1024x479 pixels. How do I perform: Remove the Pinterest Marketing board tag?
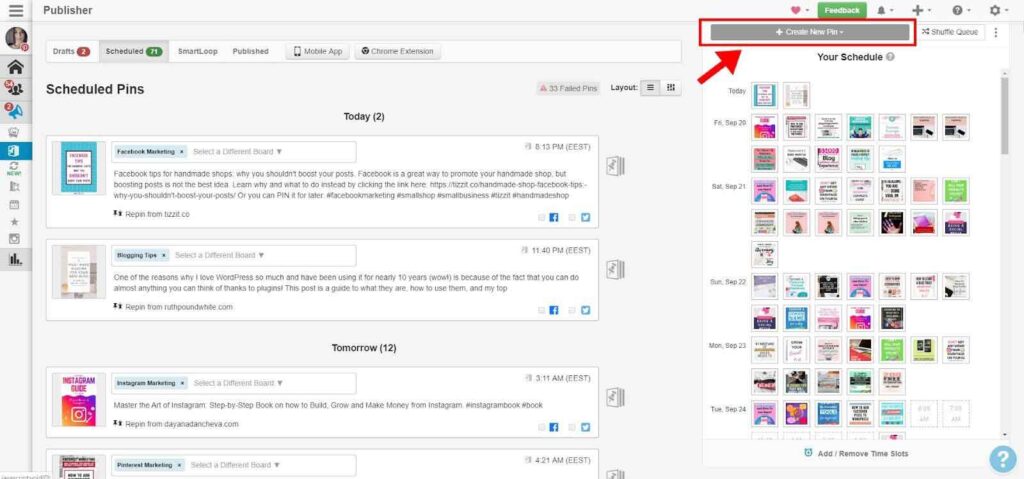(180, 465)
